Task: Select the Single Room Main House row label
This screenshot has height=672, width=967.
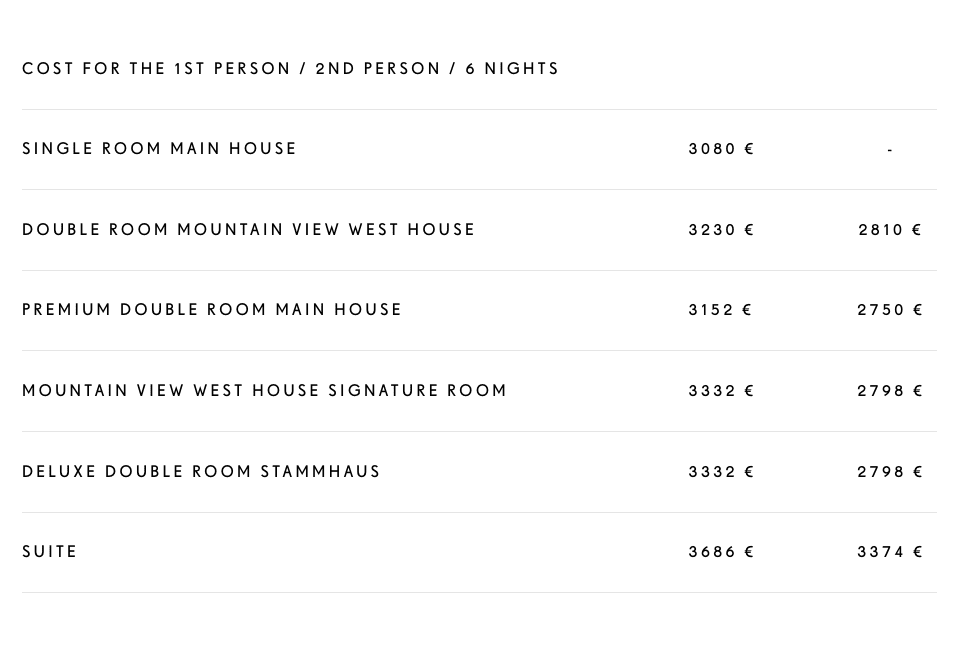Action: coord(159,149)
